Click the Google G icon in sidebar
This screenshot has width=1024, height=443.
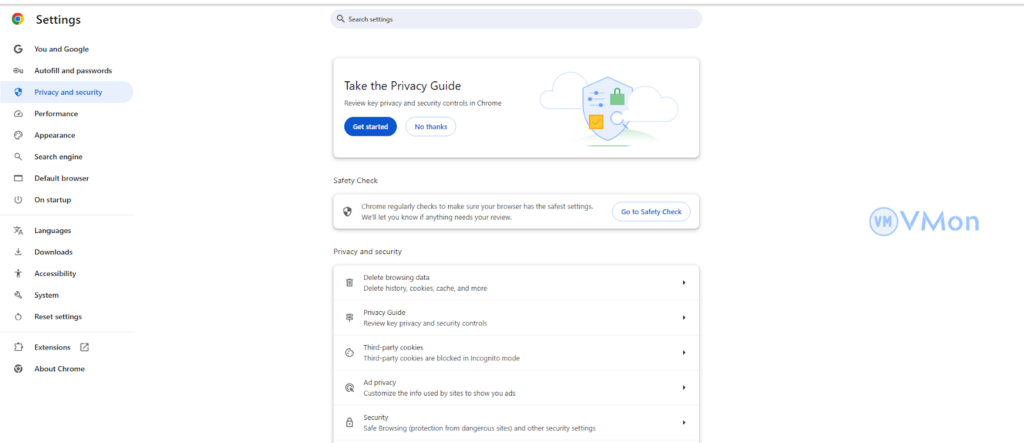click(18, 48)
